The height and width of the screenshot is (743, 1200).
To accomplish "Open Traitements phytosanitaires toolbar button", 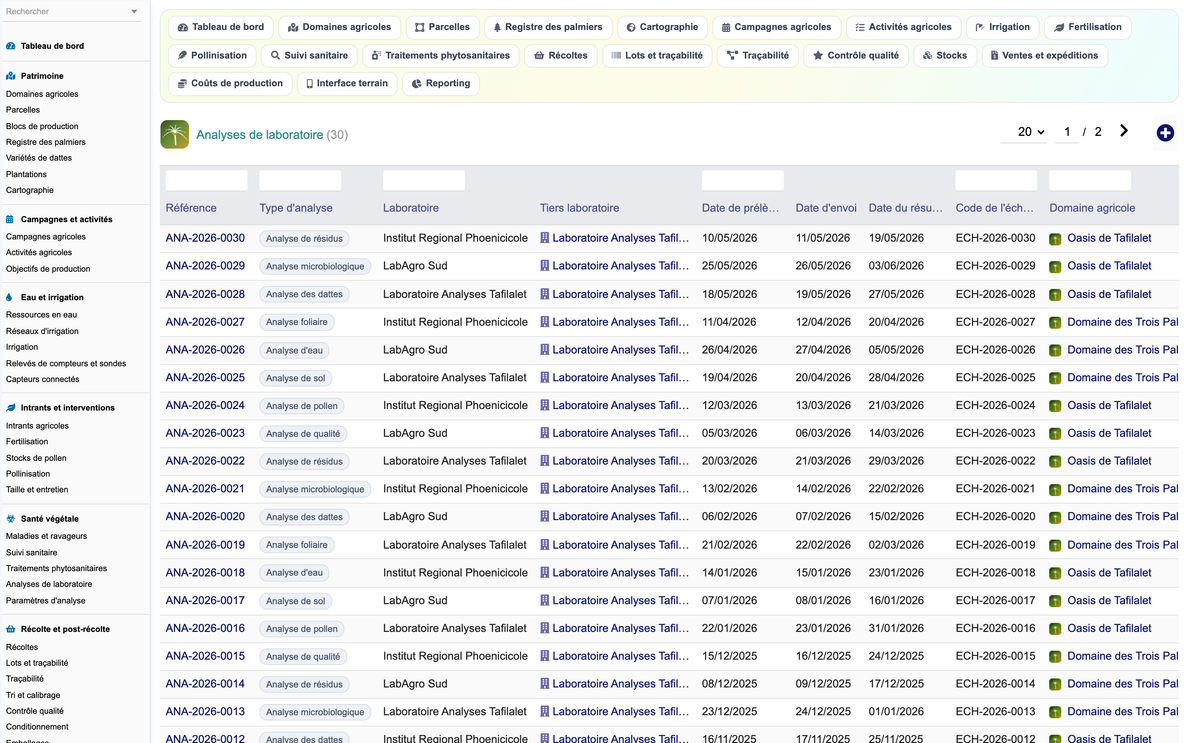I will click(440, 55).
